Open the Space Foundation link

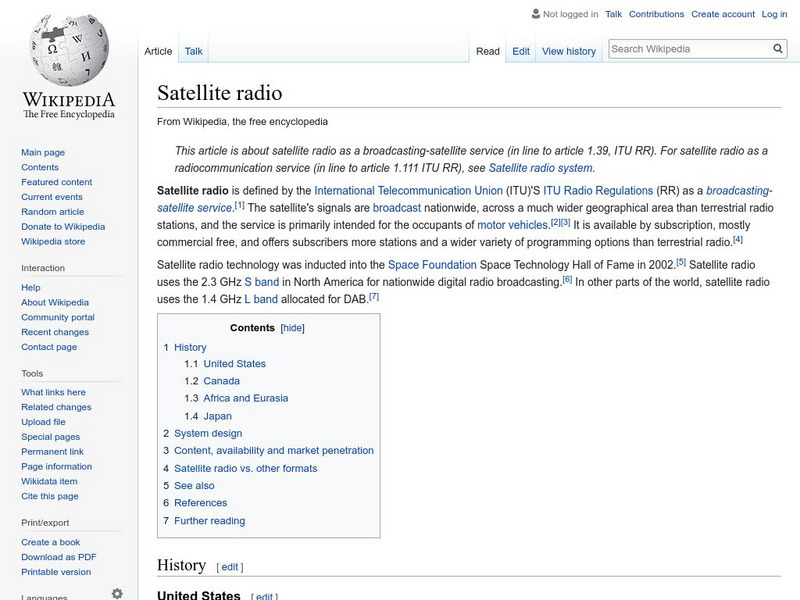click(x=432, y=265)
